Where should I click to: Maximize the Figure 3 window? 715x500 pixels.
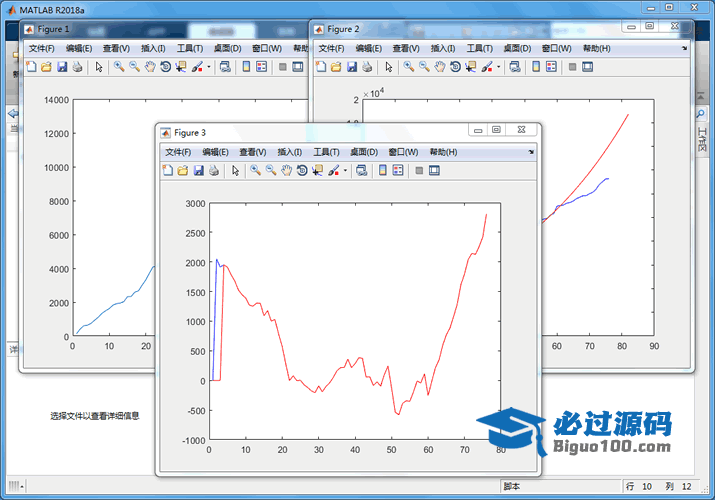coord(496,130)
